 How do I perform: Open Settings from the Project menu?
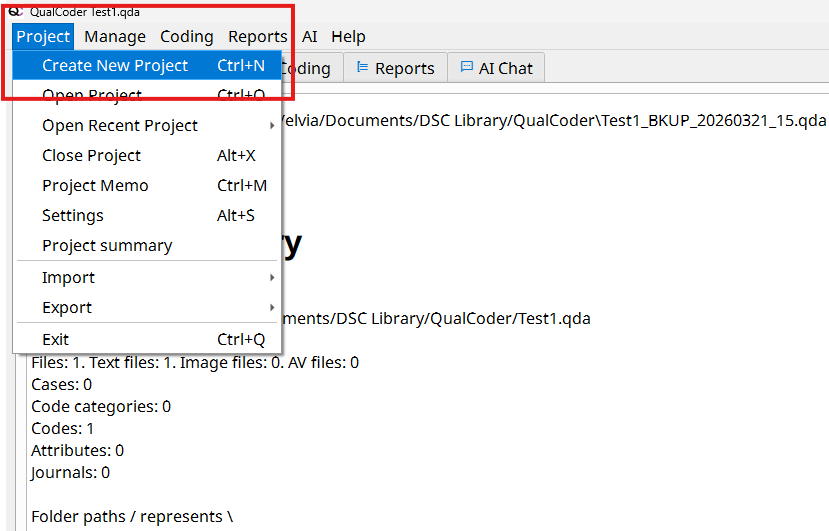73,216
